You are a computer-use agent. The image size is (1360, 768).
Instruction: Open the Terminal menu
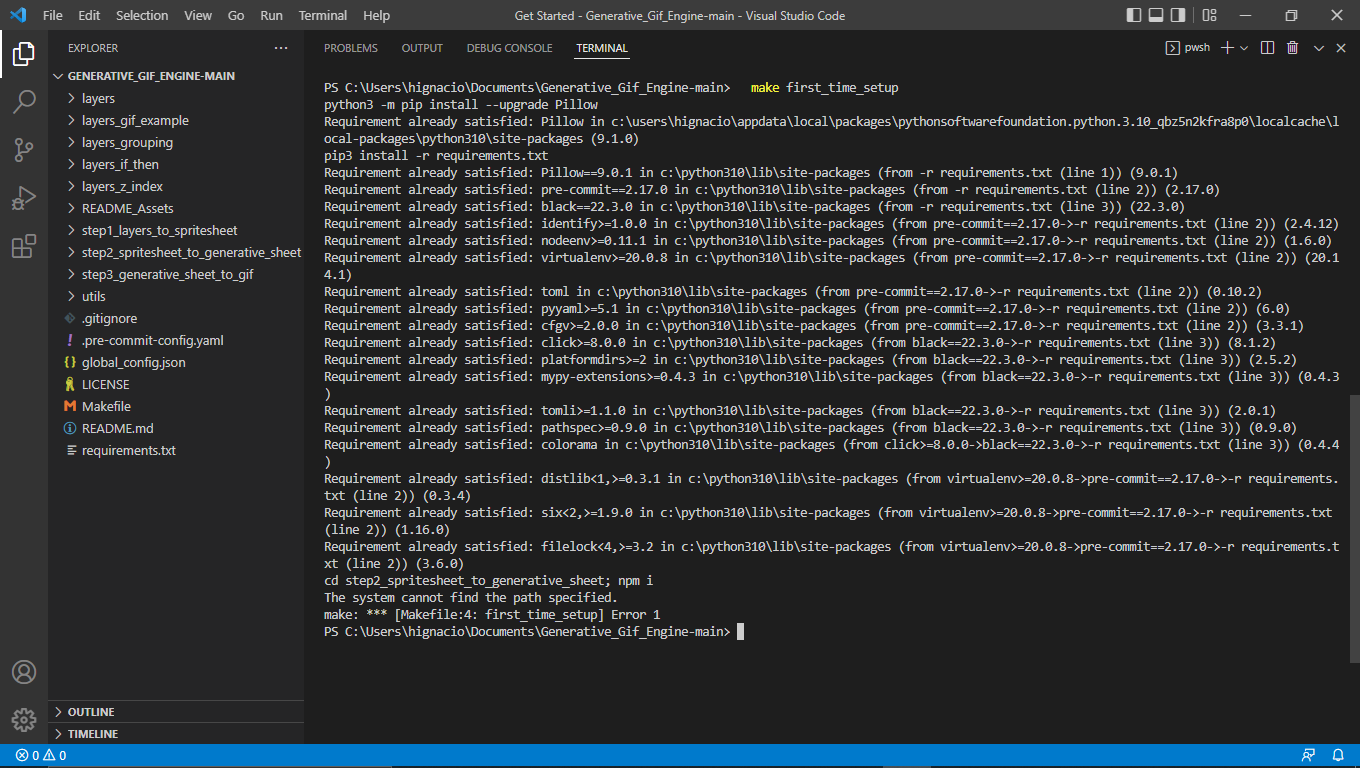323,15
